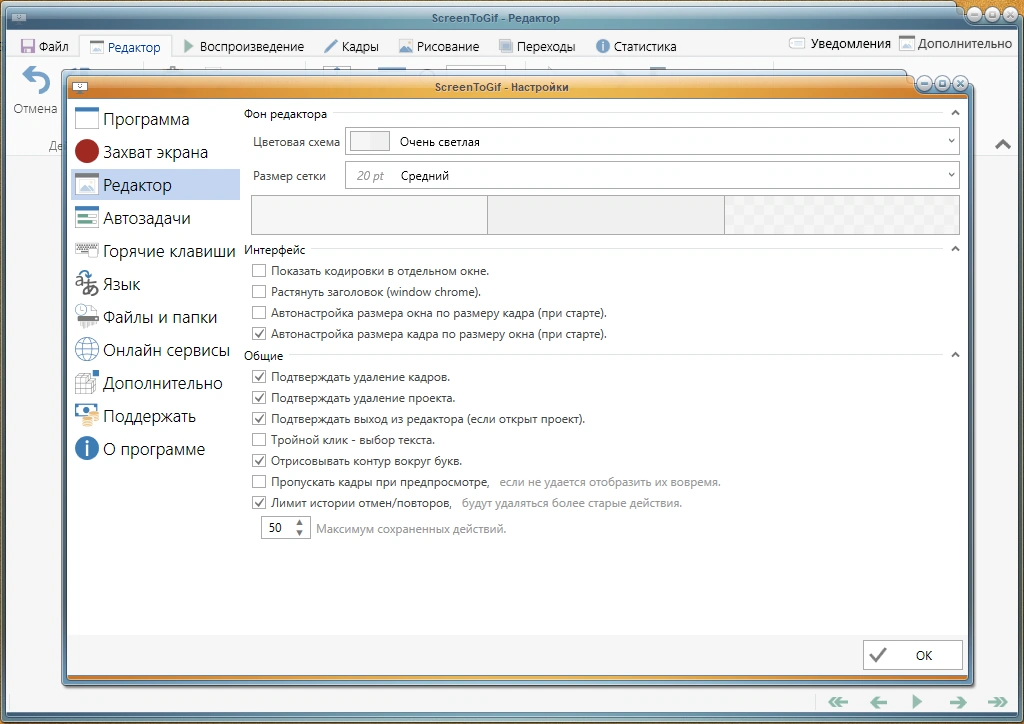
Task: Click the Программа sidebar icon
Action: (x=86, y=118)
